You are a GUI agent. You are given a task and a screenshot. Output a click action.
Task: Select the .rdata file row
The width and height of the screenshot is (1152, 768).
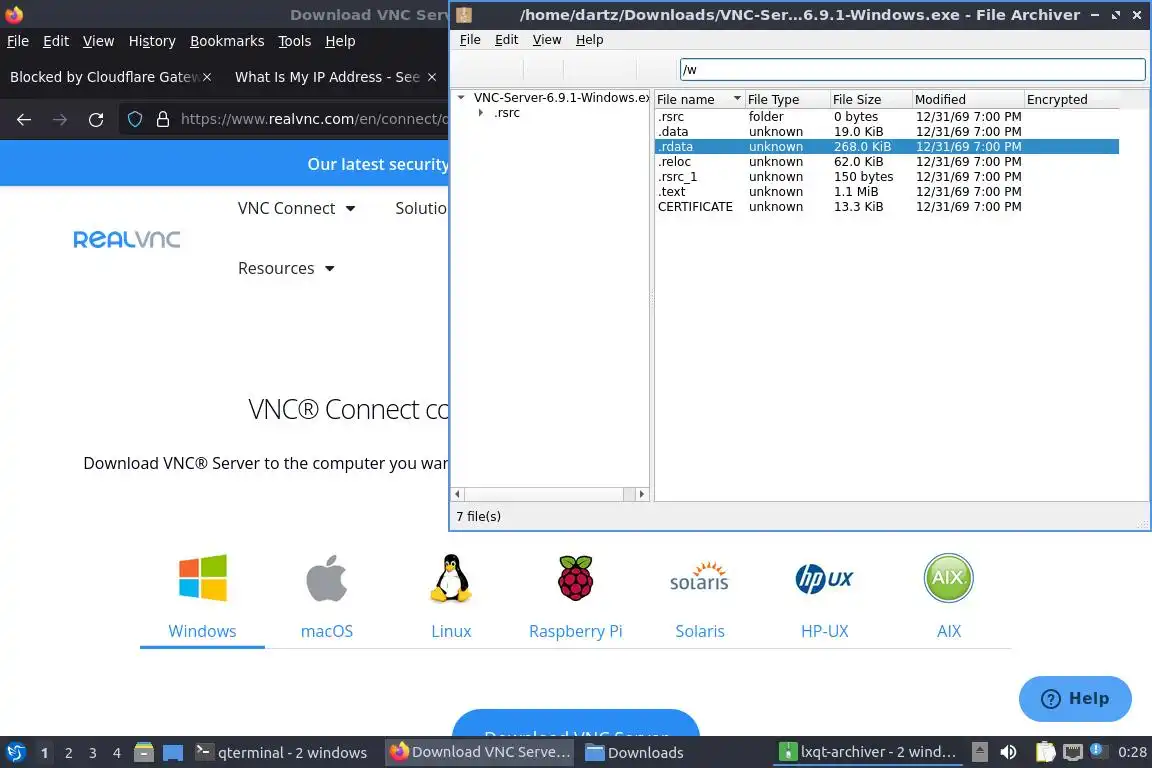(x=887, y=146)
